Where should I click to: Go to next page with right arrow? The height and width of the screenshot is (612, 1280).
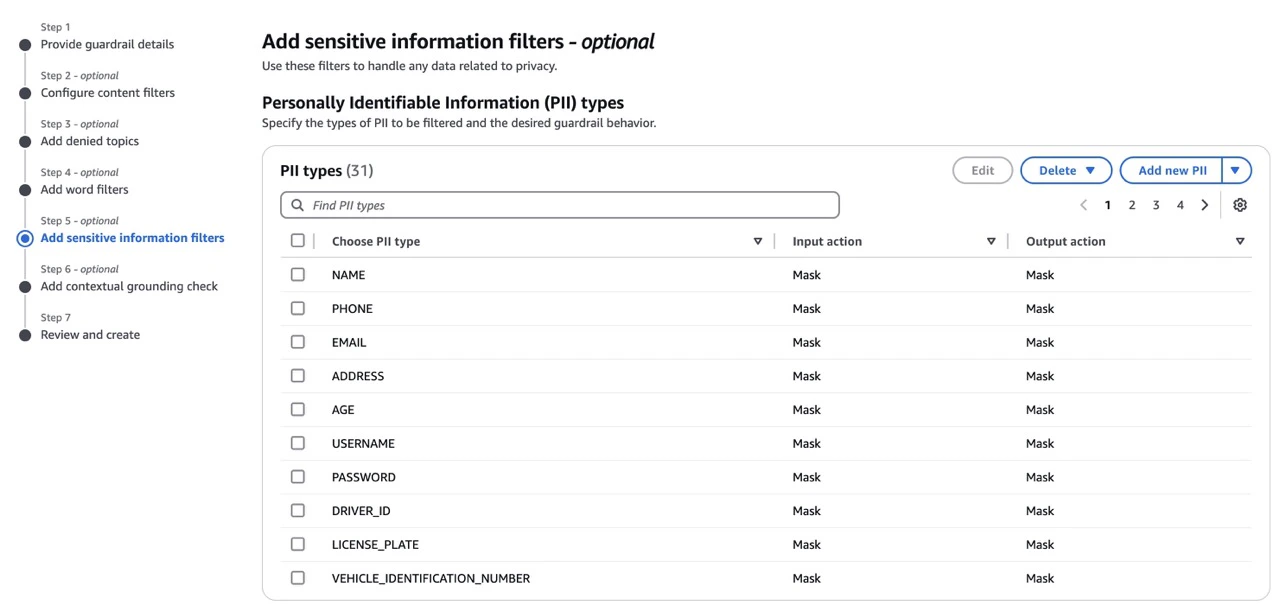pyautogui.click(x=1205, y=204)
